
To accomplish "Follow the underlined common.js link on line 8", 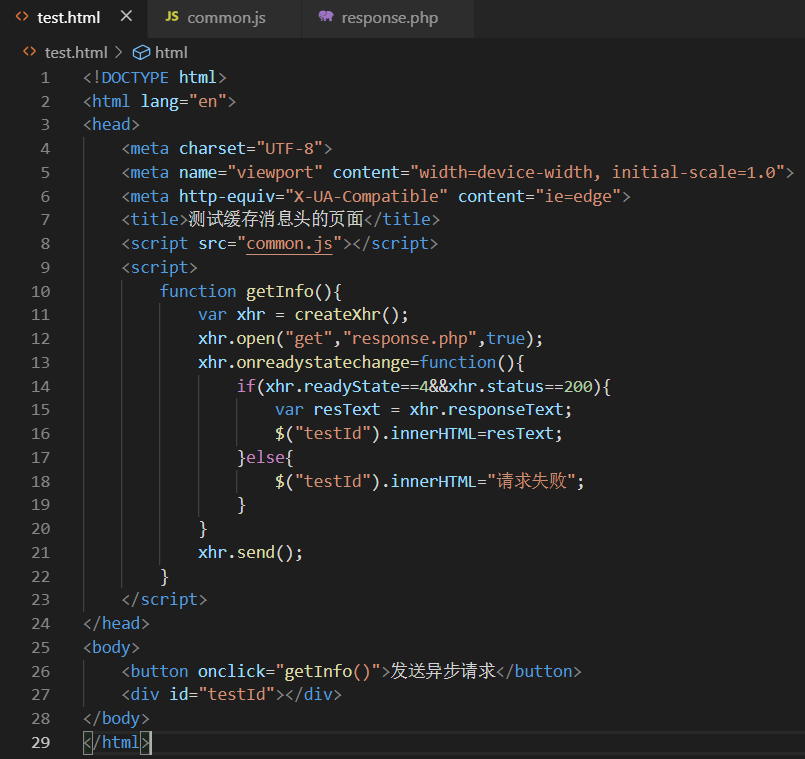I will (x=289, y=243).
